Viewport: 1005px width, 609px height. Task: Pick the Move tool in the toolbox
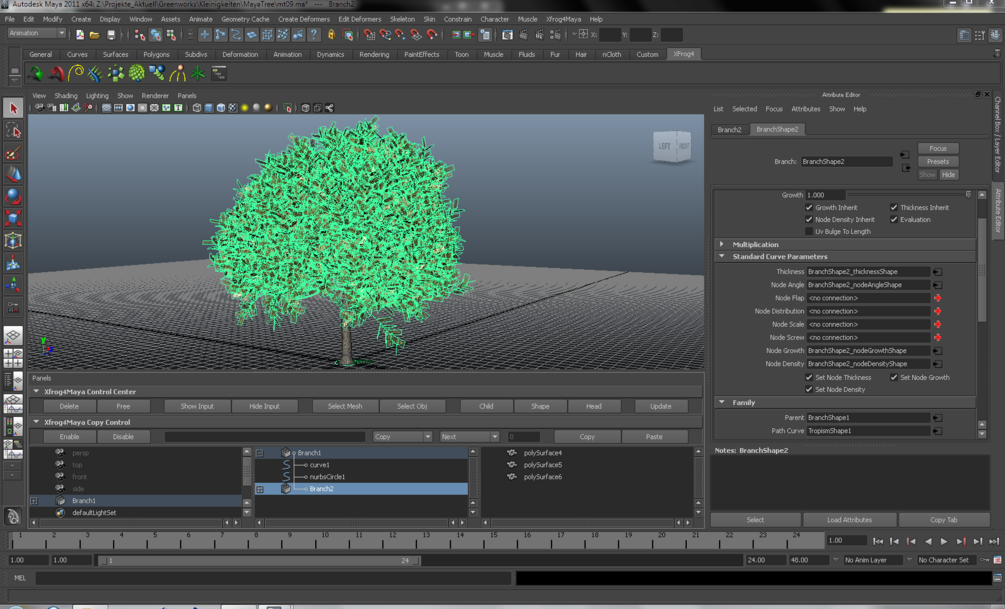coord(13,174)
